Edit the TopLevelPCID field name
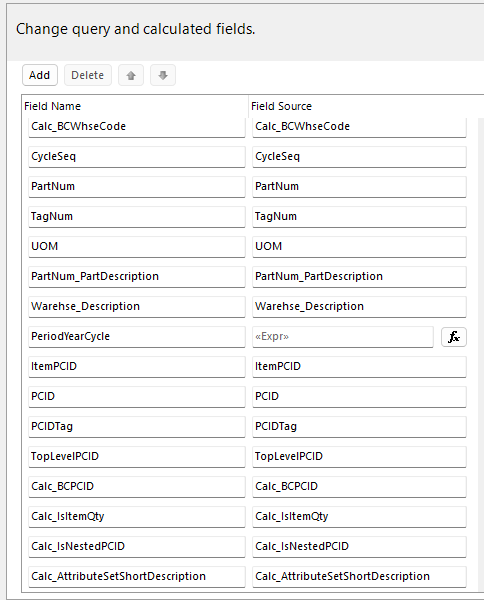The height and width of the screenshot is (600, 484). pyautogui.click(x=137, y=457)
